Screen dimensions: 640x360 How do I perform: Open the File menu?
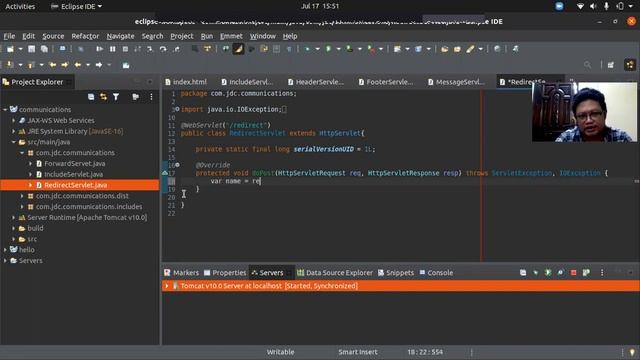tap(9, 36)
